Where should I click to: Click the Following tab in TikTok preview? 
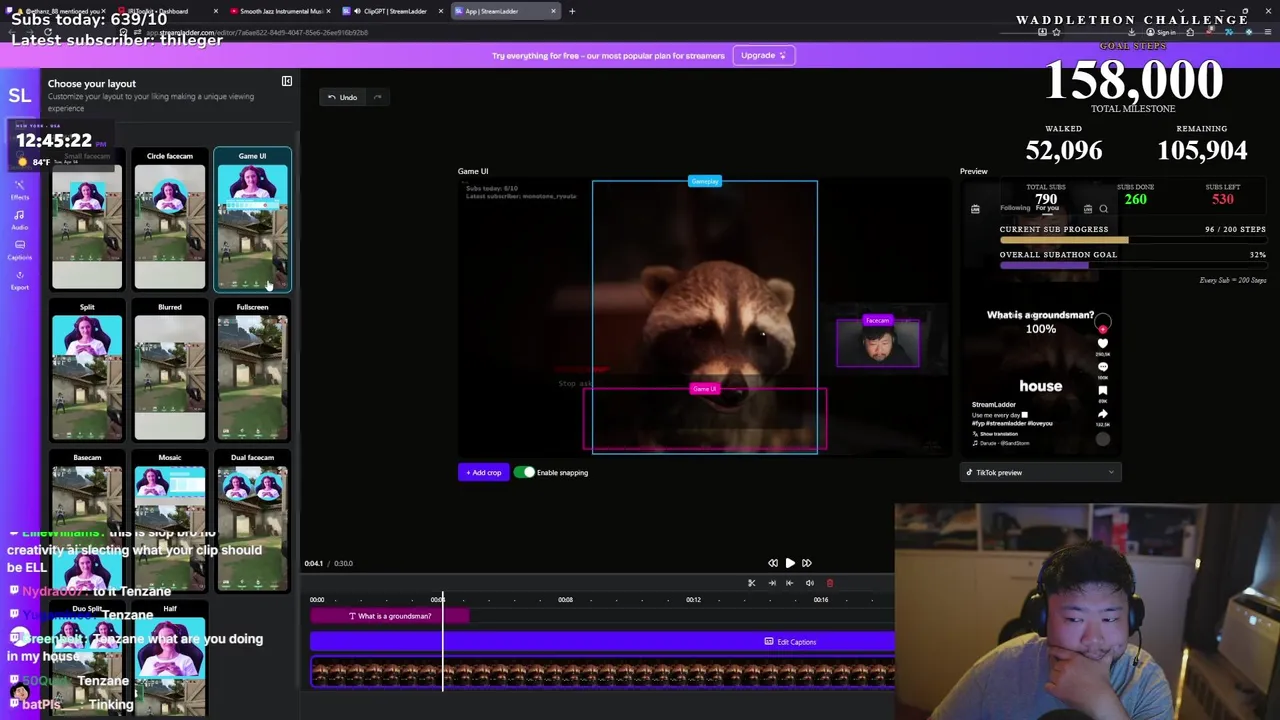[x=1013, y=208]
